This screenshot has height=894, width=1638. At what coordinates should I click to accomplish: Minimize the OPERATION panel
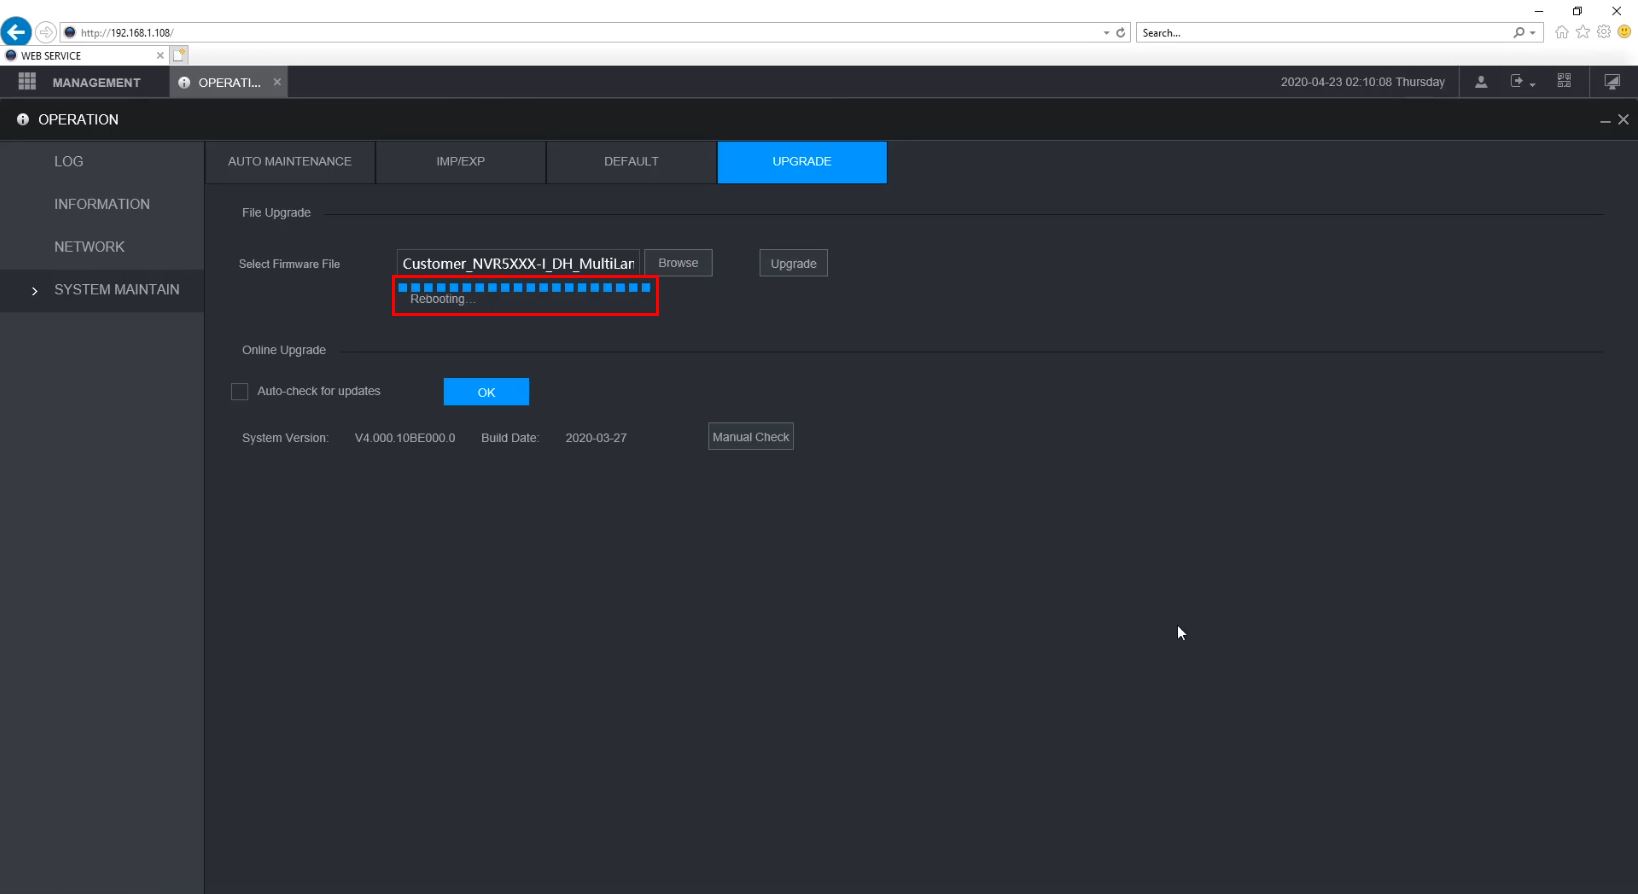(1605, 120)
